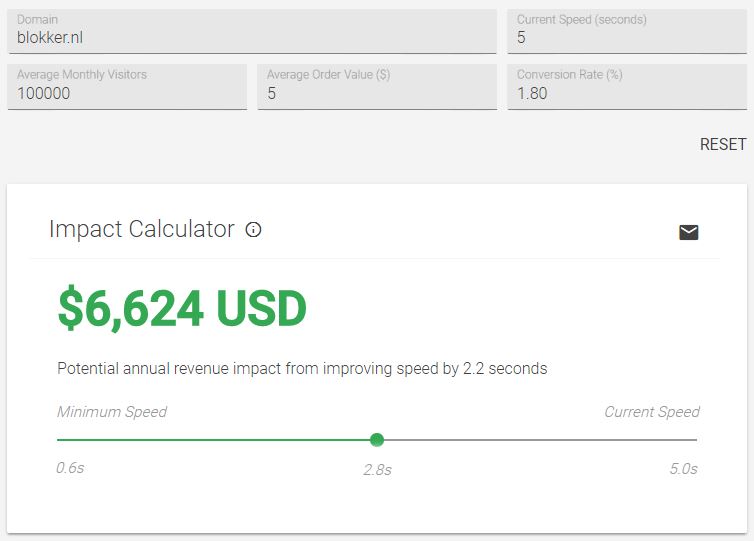754x541 pixels.
Task: Click the gray unfilled slider track
Action: 540,440
